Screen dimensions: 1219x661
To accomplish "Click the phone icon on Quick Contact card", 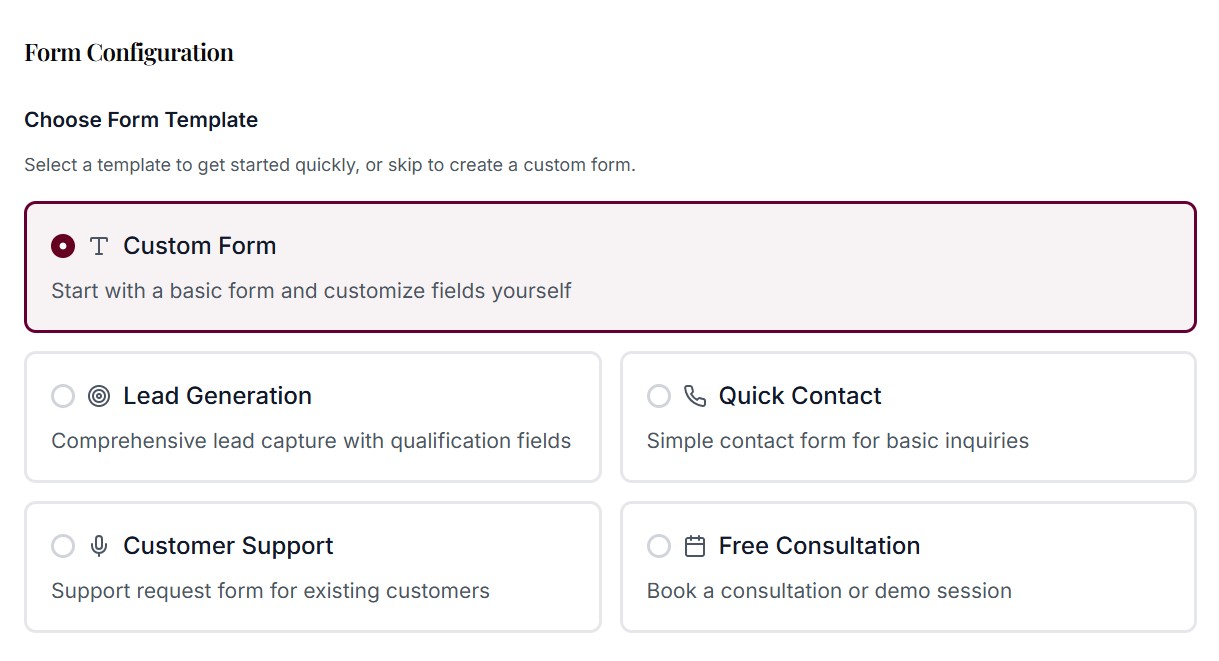I will pos(694,396).
